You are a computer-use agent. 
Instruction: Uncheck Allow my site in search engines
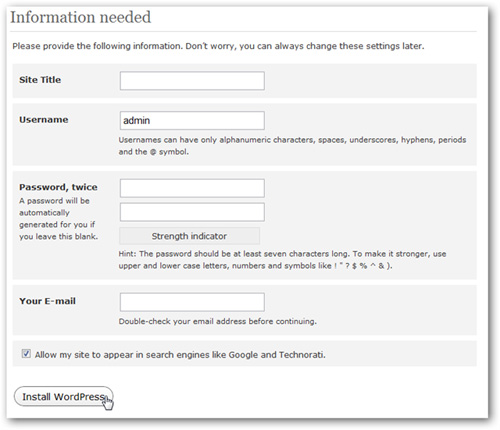[26, 354]
